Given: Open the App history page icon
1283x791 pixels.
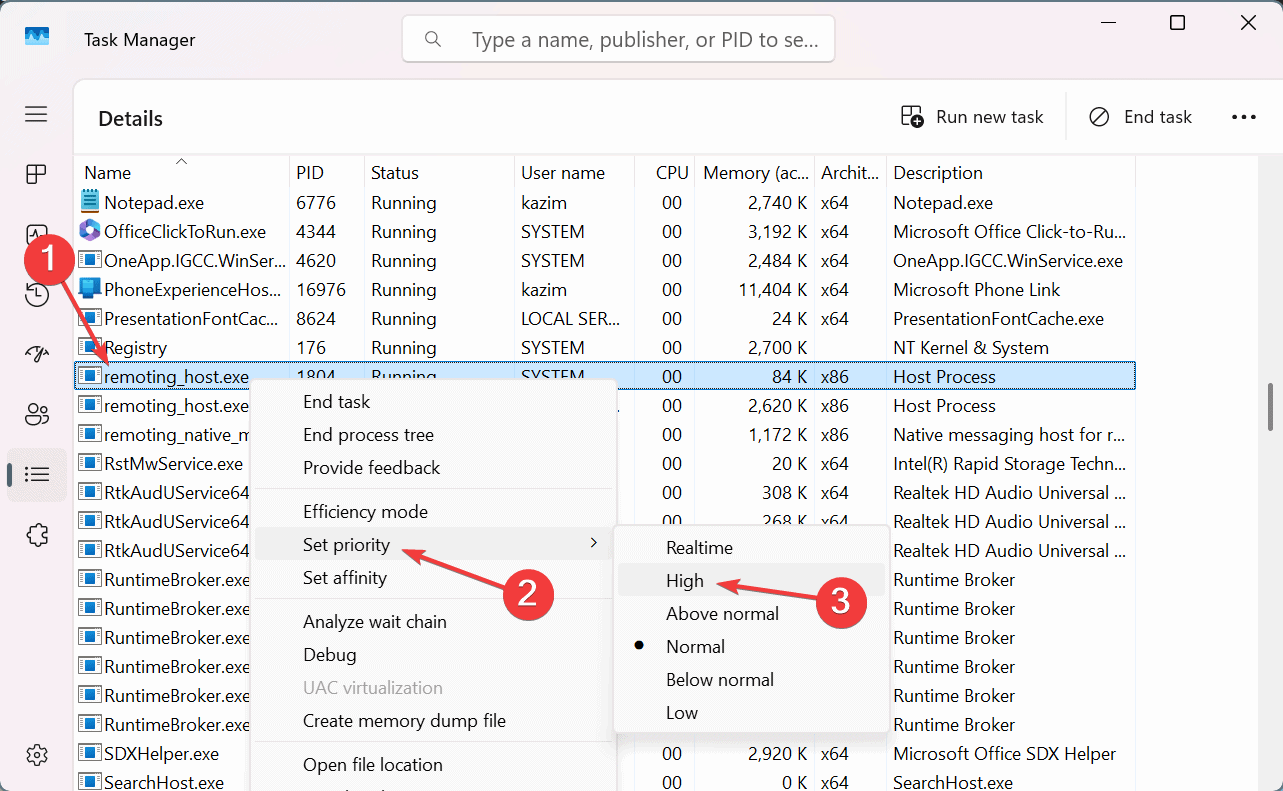Looking at the screenshot, I should click(x=36, y=295).
